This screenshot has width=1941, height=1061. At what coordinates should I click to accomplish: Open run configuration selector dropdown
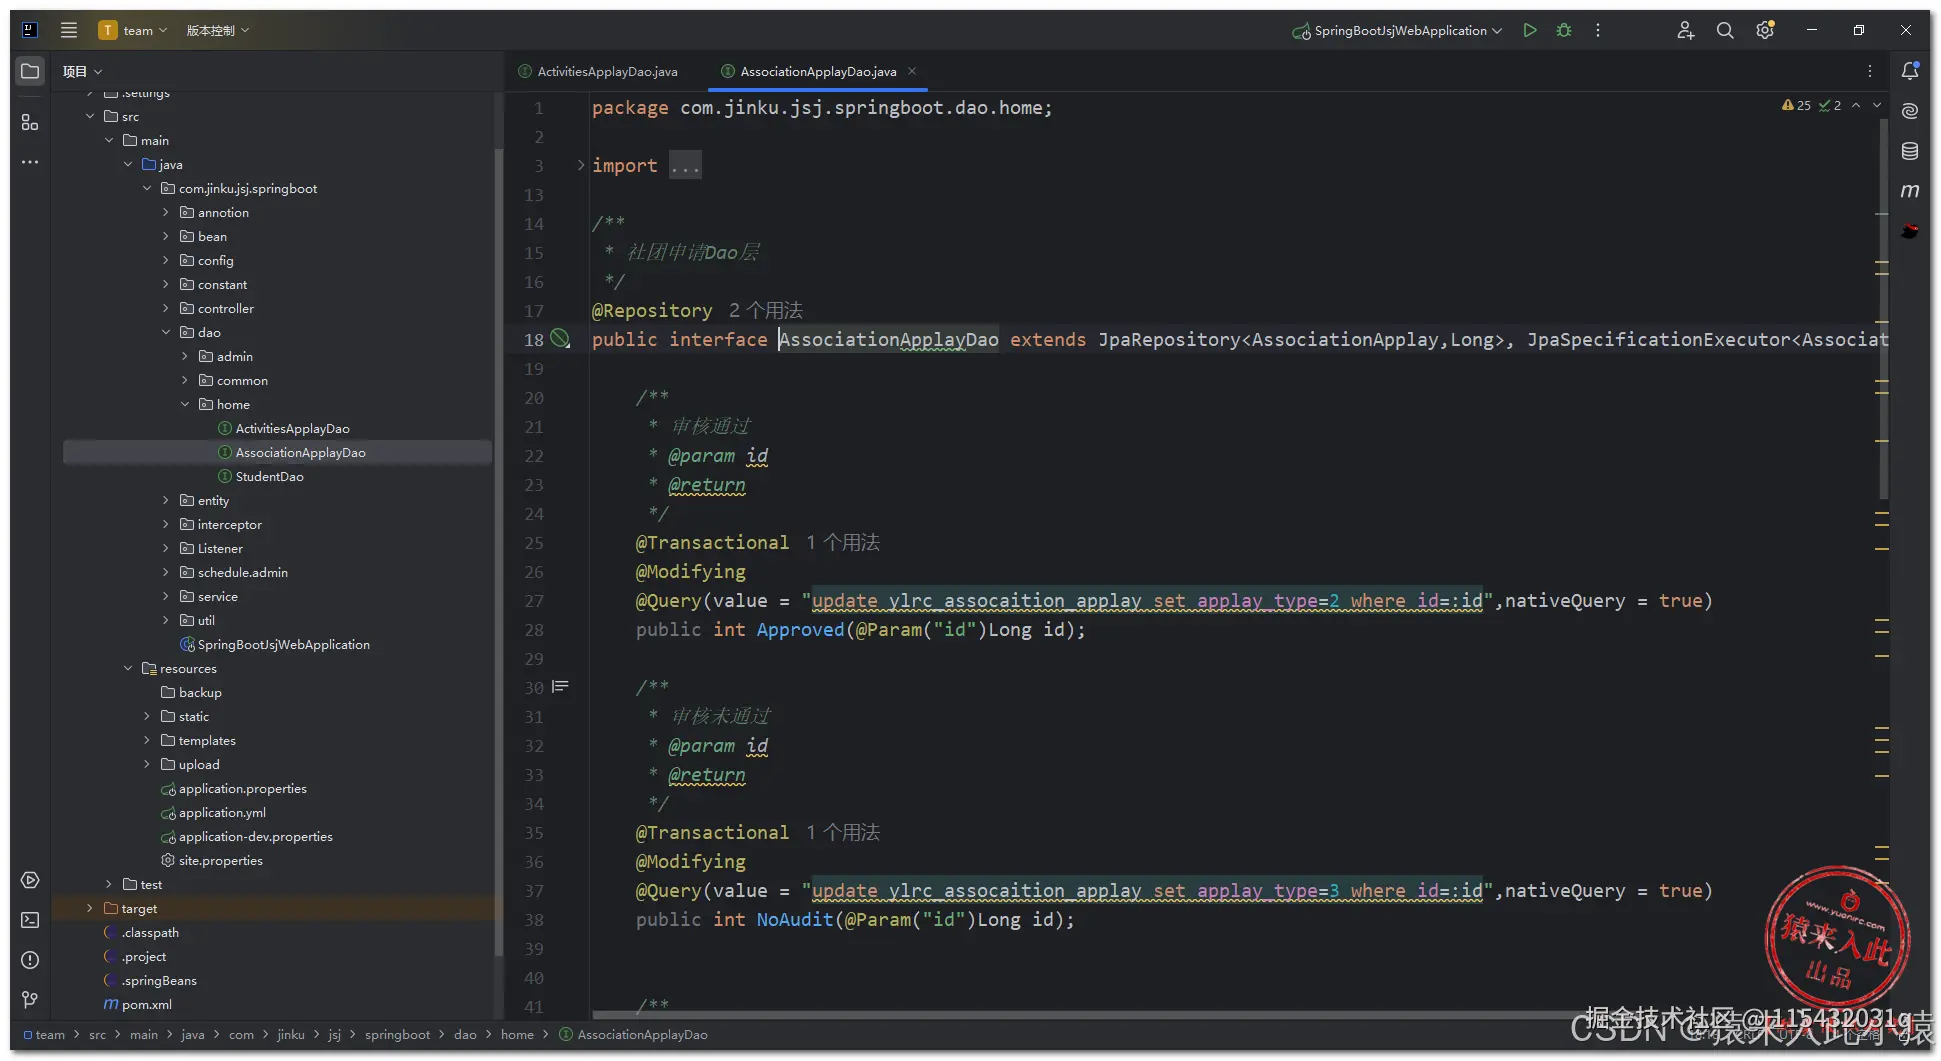click(1397, 30)
